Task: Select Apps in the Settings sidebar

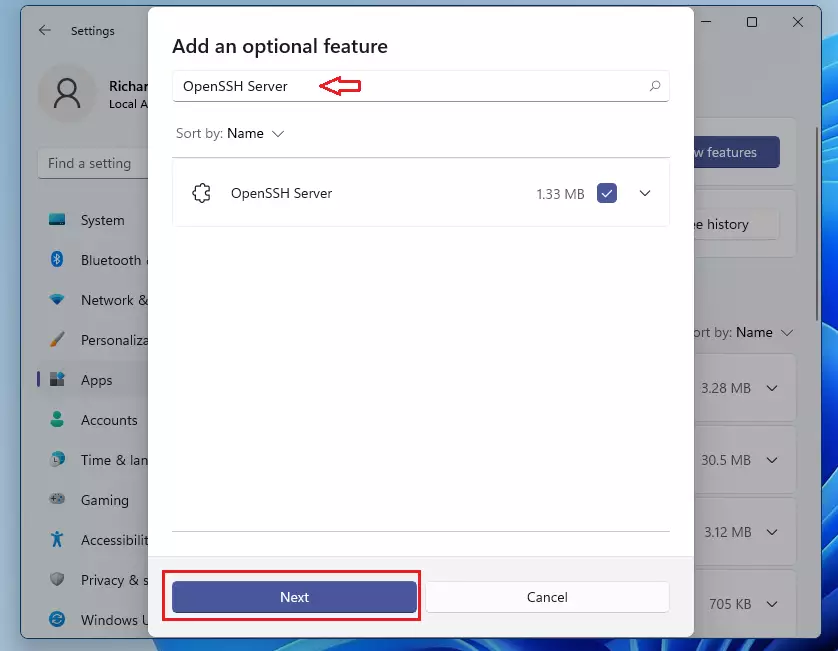Action: pos(93,379)
